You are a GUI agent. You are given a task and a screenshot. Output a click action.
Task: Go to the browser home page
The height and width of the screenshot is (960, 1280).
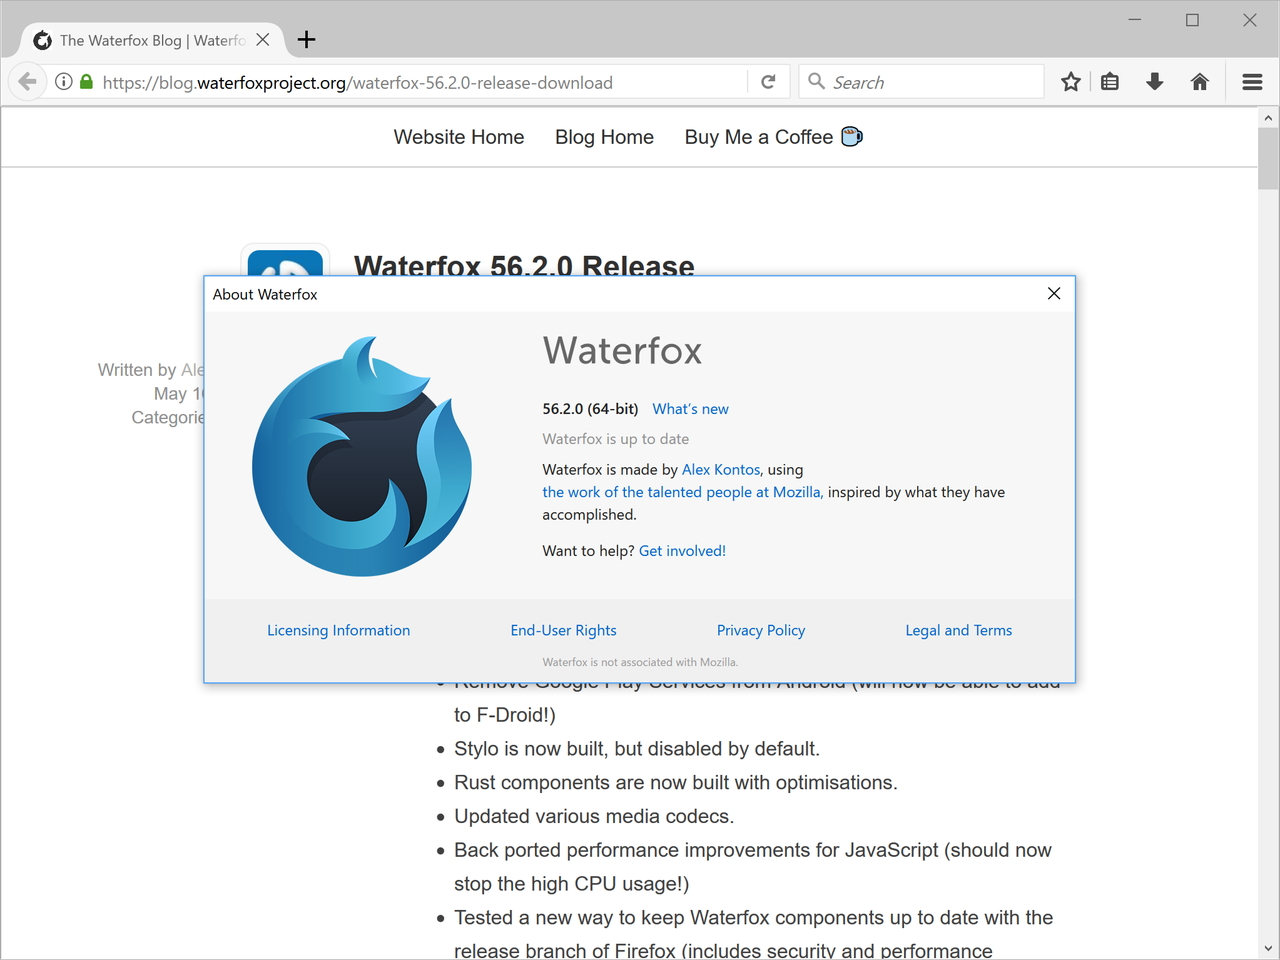(x=1199, y=81)
